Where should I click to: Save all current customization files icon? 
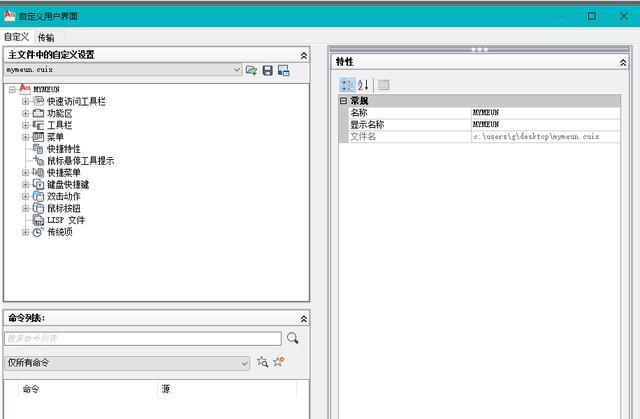pos(267,71)
